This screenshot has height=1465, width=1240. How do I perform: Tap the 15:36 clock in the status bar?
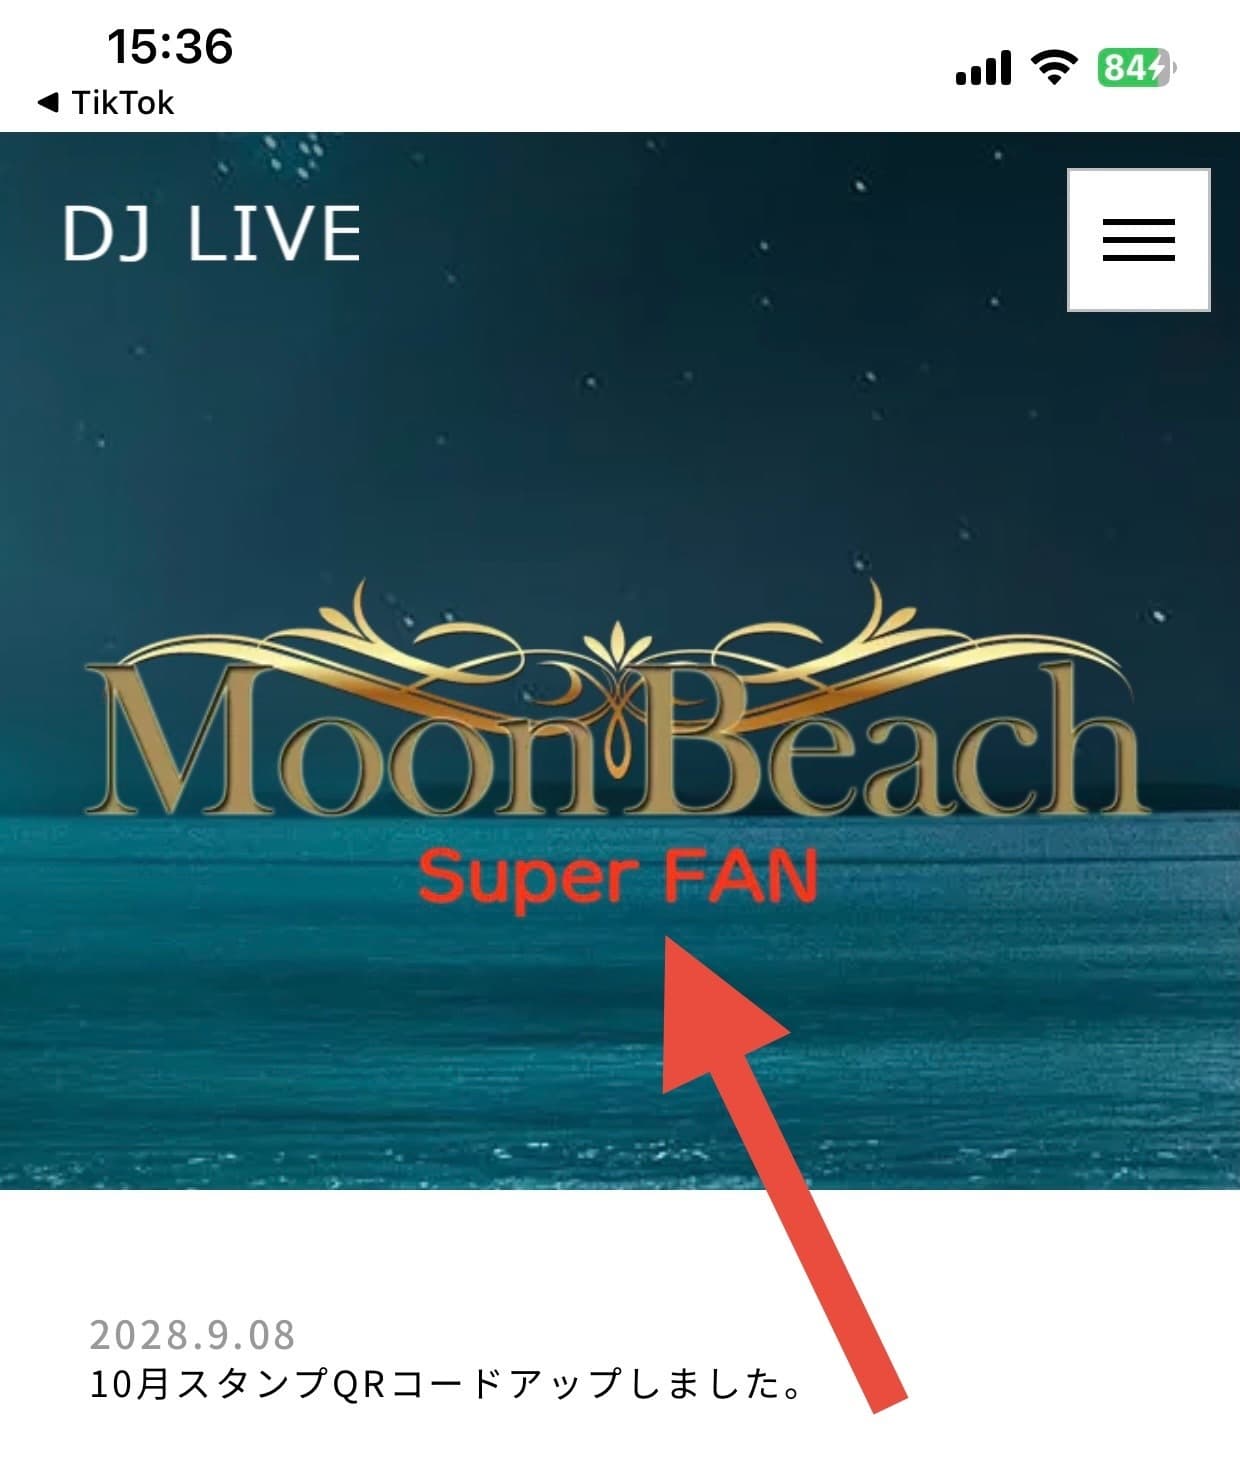(x=169, y=46)
